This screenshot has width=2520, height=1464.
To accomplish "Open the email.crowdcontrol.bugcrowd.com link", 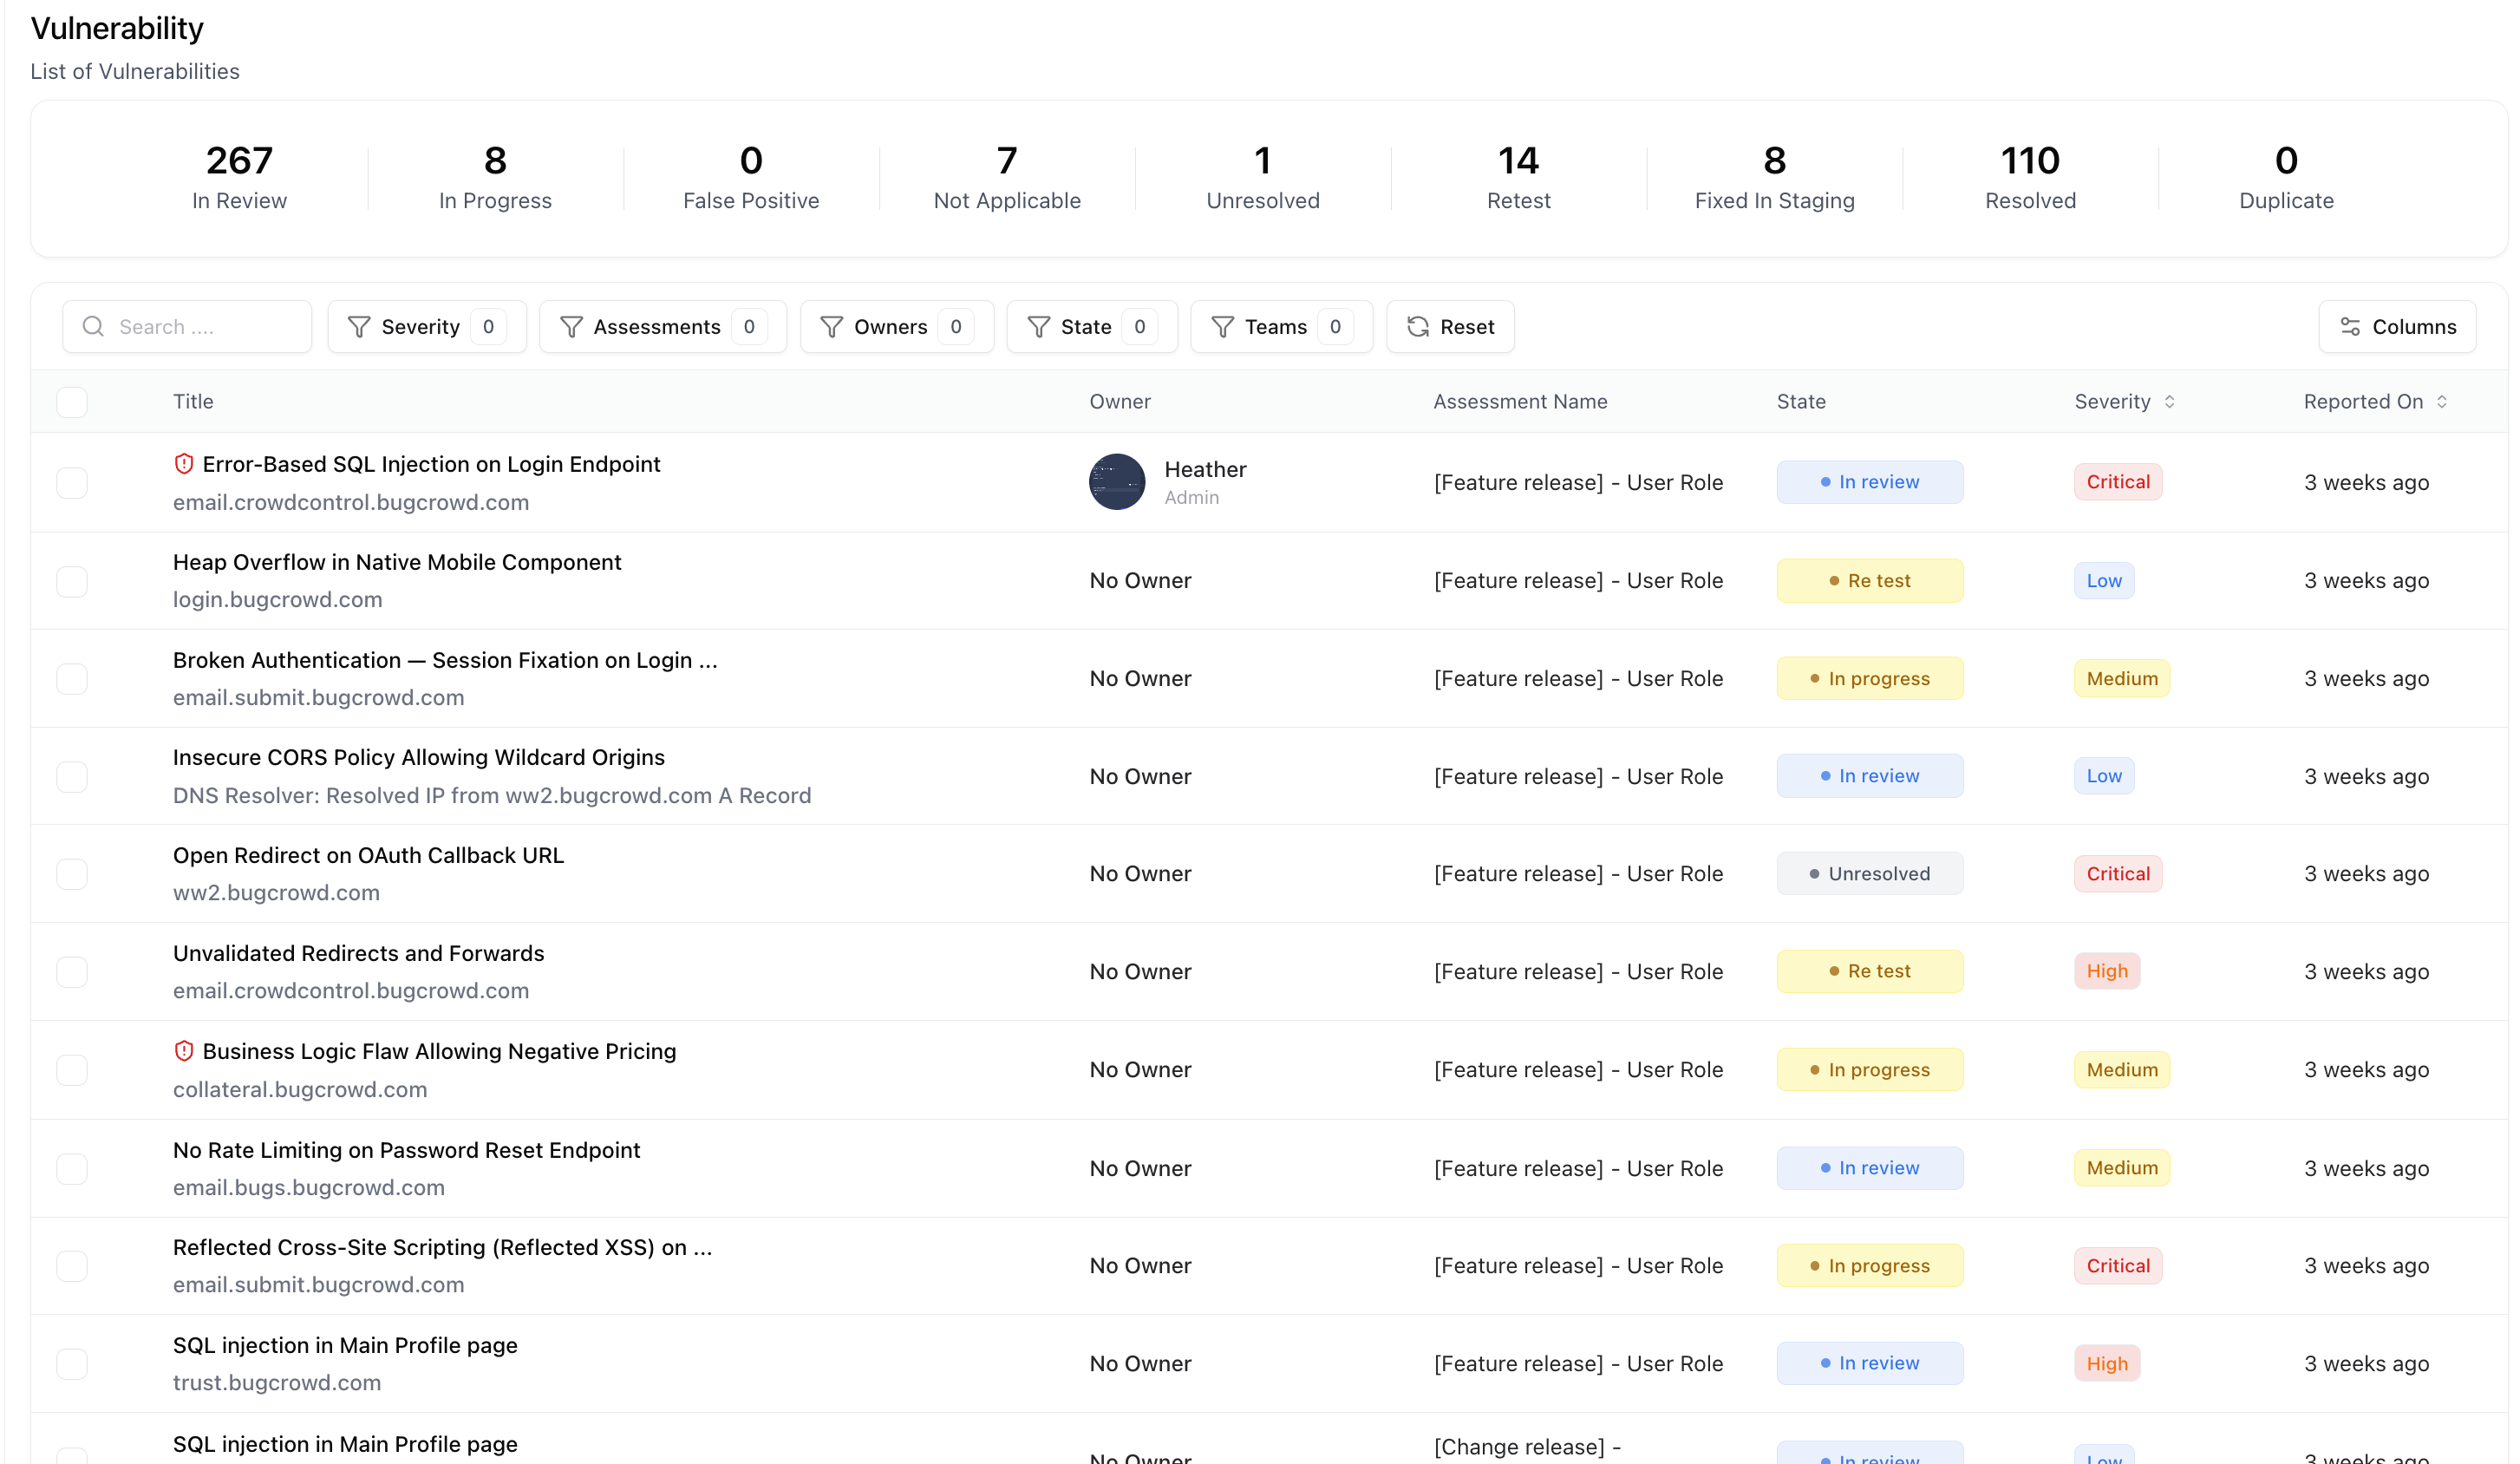I will coord(351,502).
